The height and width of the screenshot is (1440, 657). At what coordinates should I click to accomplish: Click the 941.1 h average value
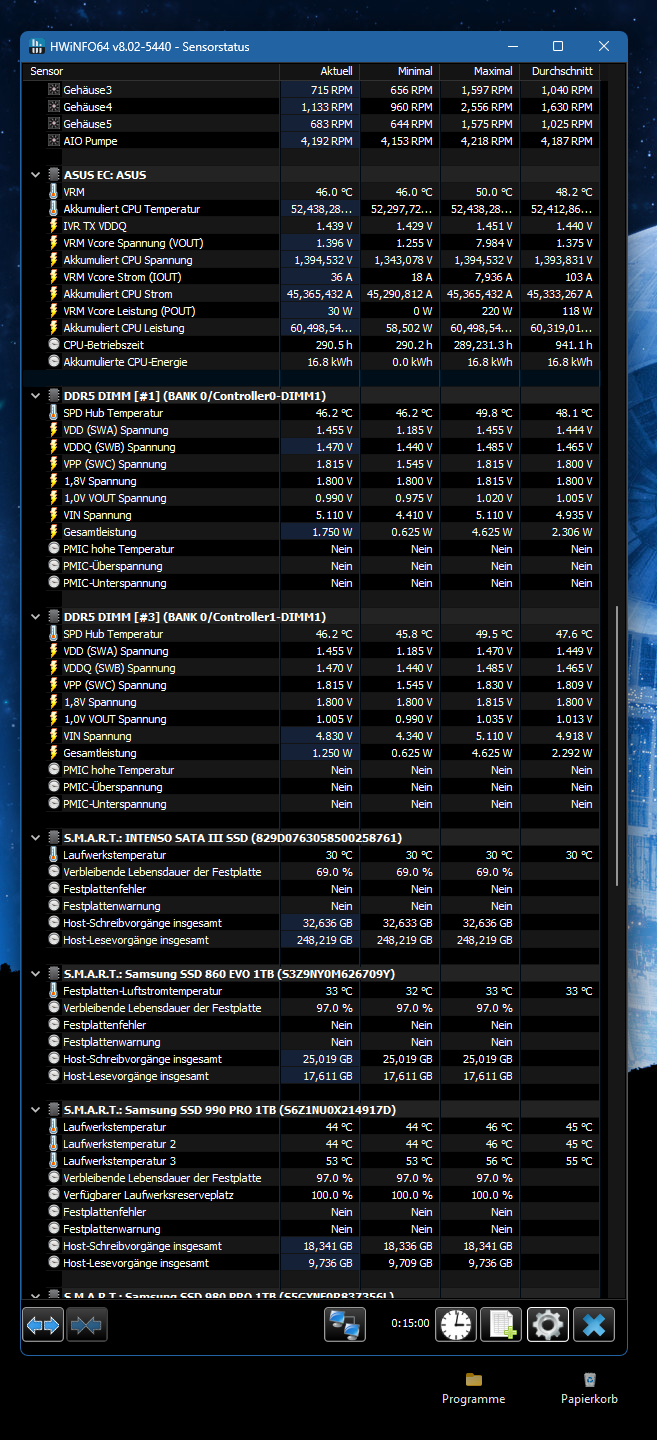click(574, 345)
